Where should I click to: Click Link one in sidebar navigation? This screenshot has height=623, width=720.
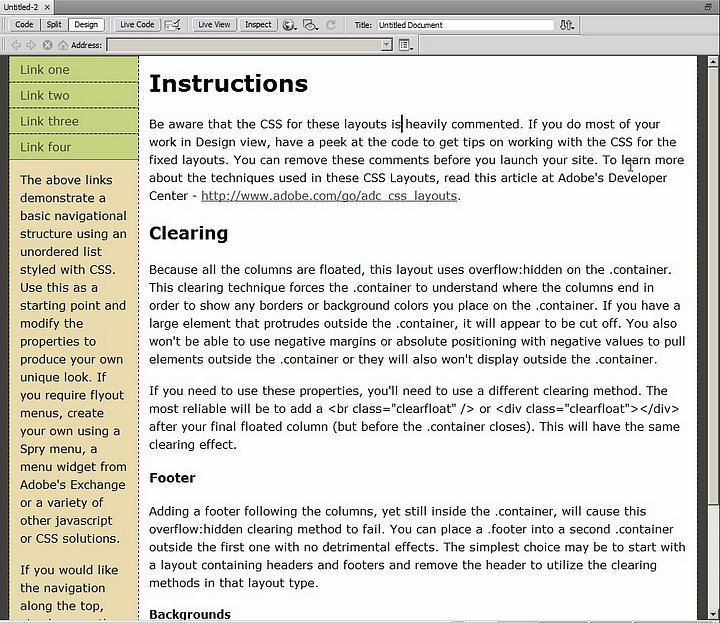coord(73,70)
